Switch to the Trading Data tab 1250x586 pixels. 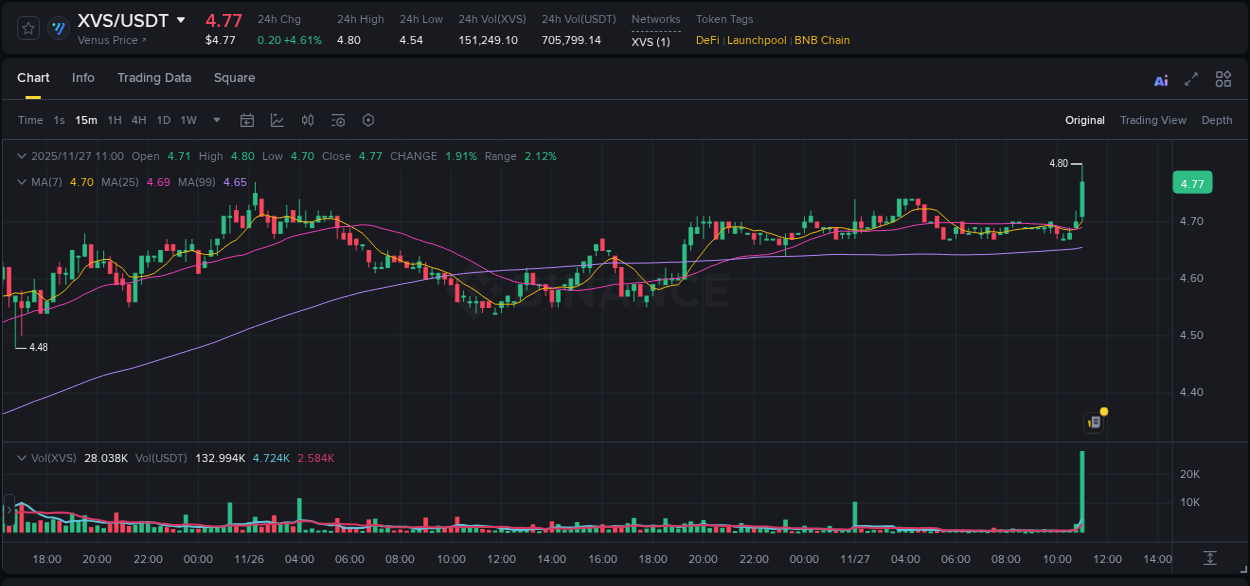click(154, 77)
